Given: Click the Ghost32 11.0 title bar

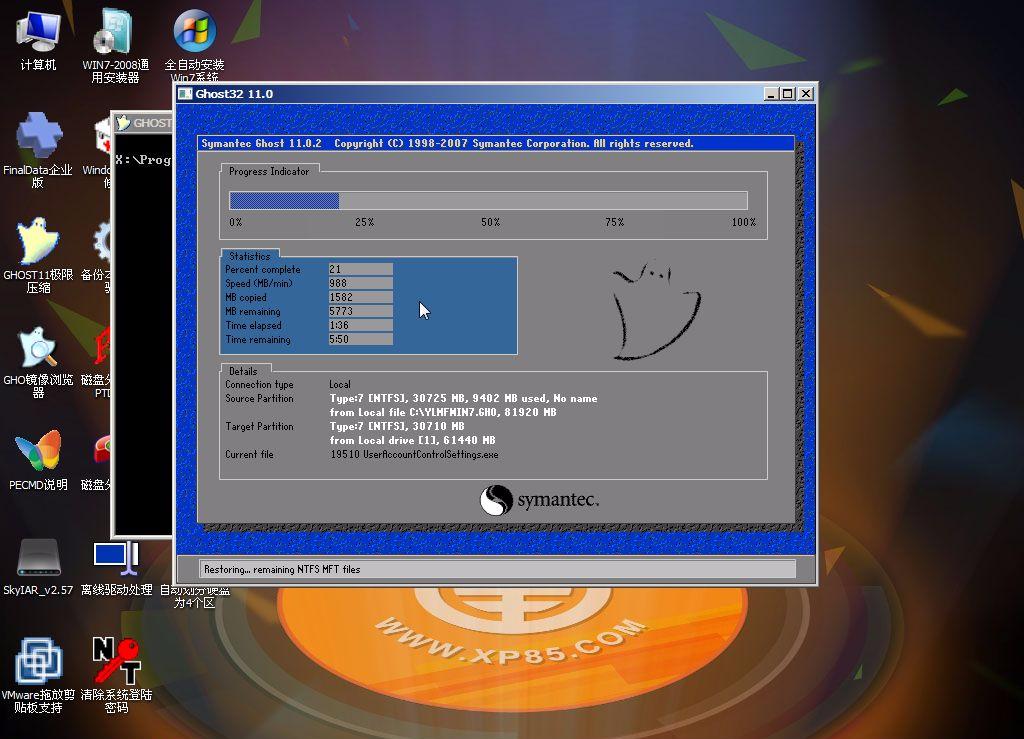Looking at the screenshot, I should (450, 94).
